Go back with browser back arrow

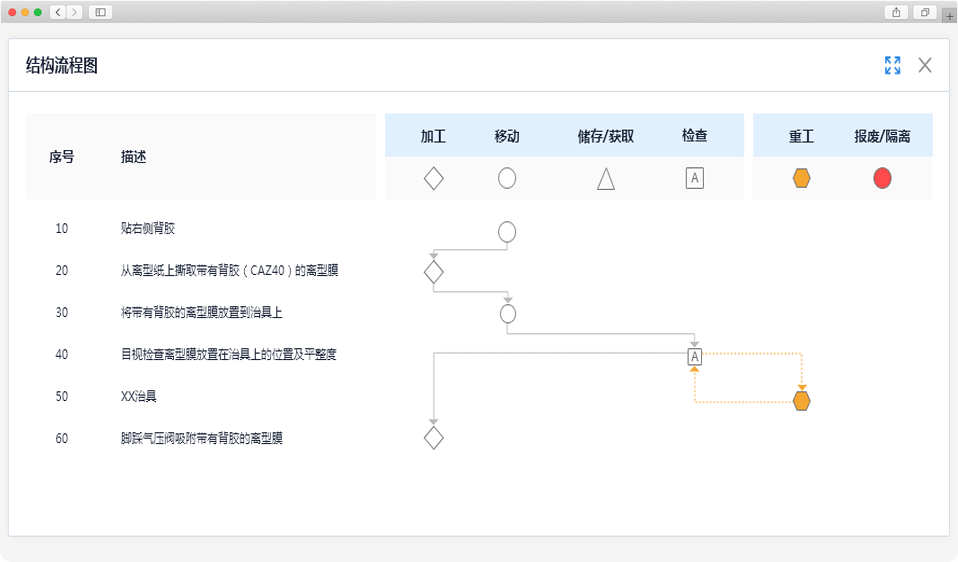[x=58, y=12]
